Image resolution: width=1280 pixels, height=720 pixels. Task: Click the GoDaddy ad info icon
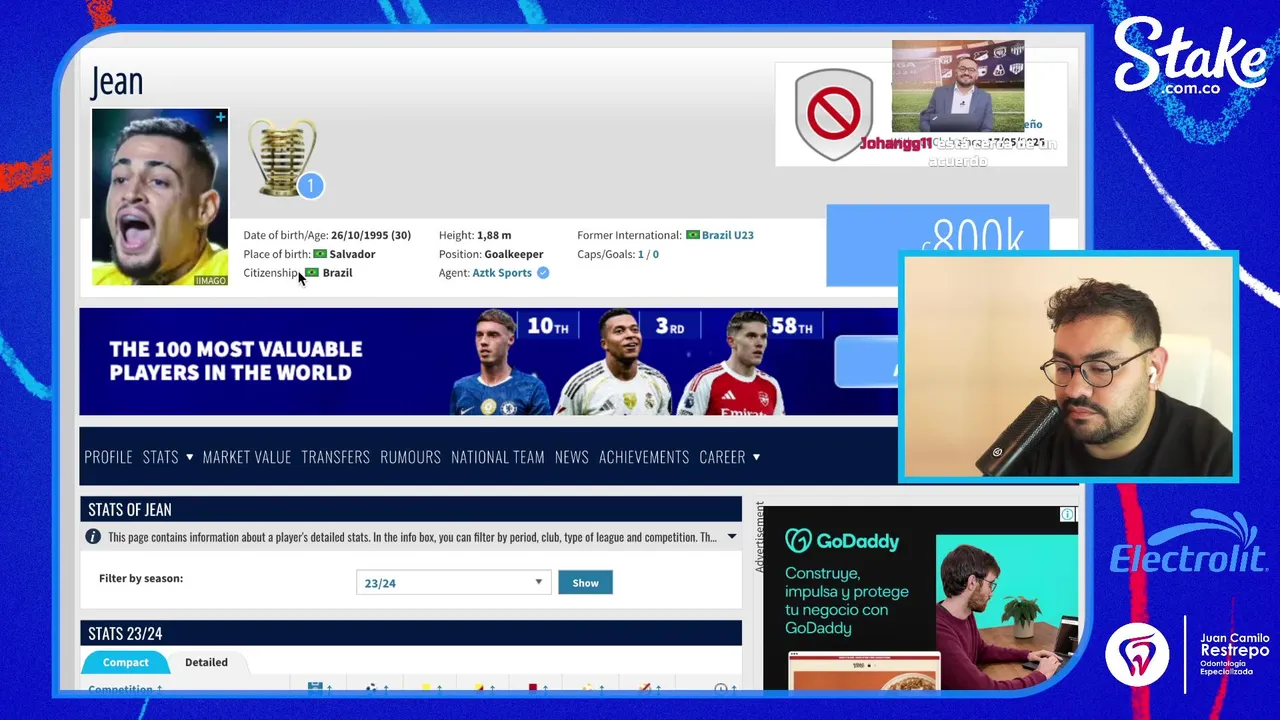pyautogui.click(x=1067, y=515)
